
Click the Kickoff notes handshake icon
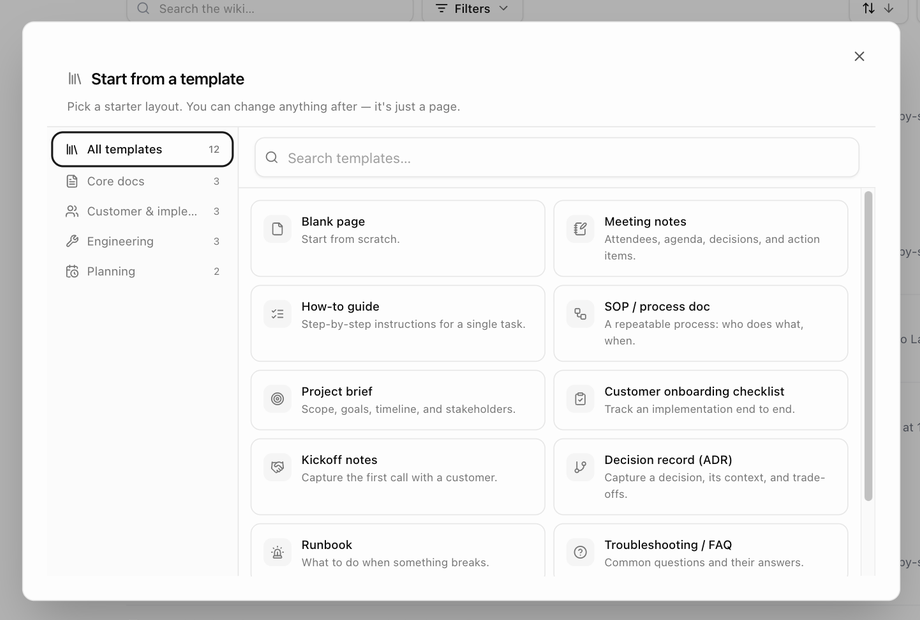point(278,467)
